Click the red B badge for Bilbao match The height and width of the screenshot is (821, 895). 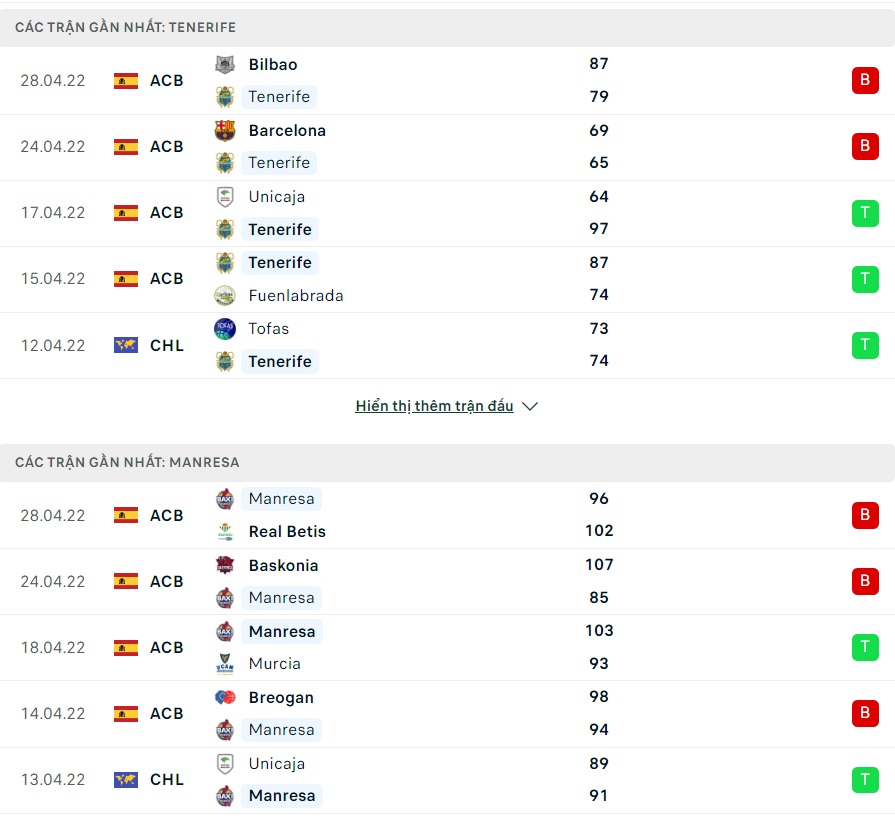[x=865, y=81]
